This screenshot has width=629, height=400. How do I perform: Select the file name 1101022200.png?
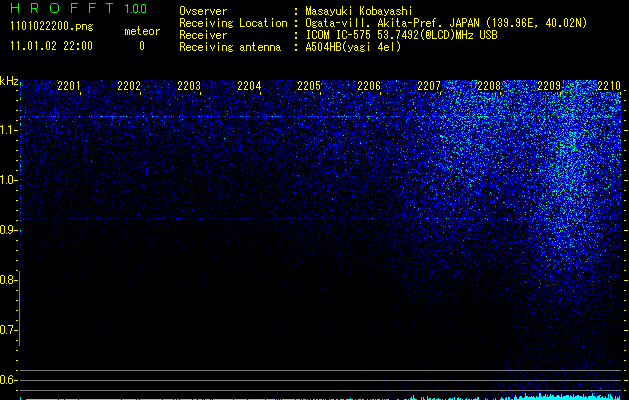pyautogui.click(x=52, y=27)
